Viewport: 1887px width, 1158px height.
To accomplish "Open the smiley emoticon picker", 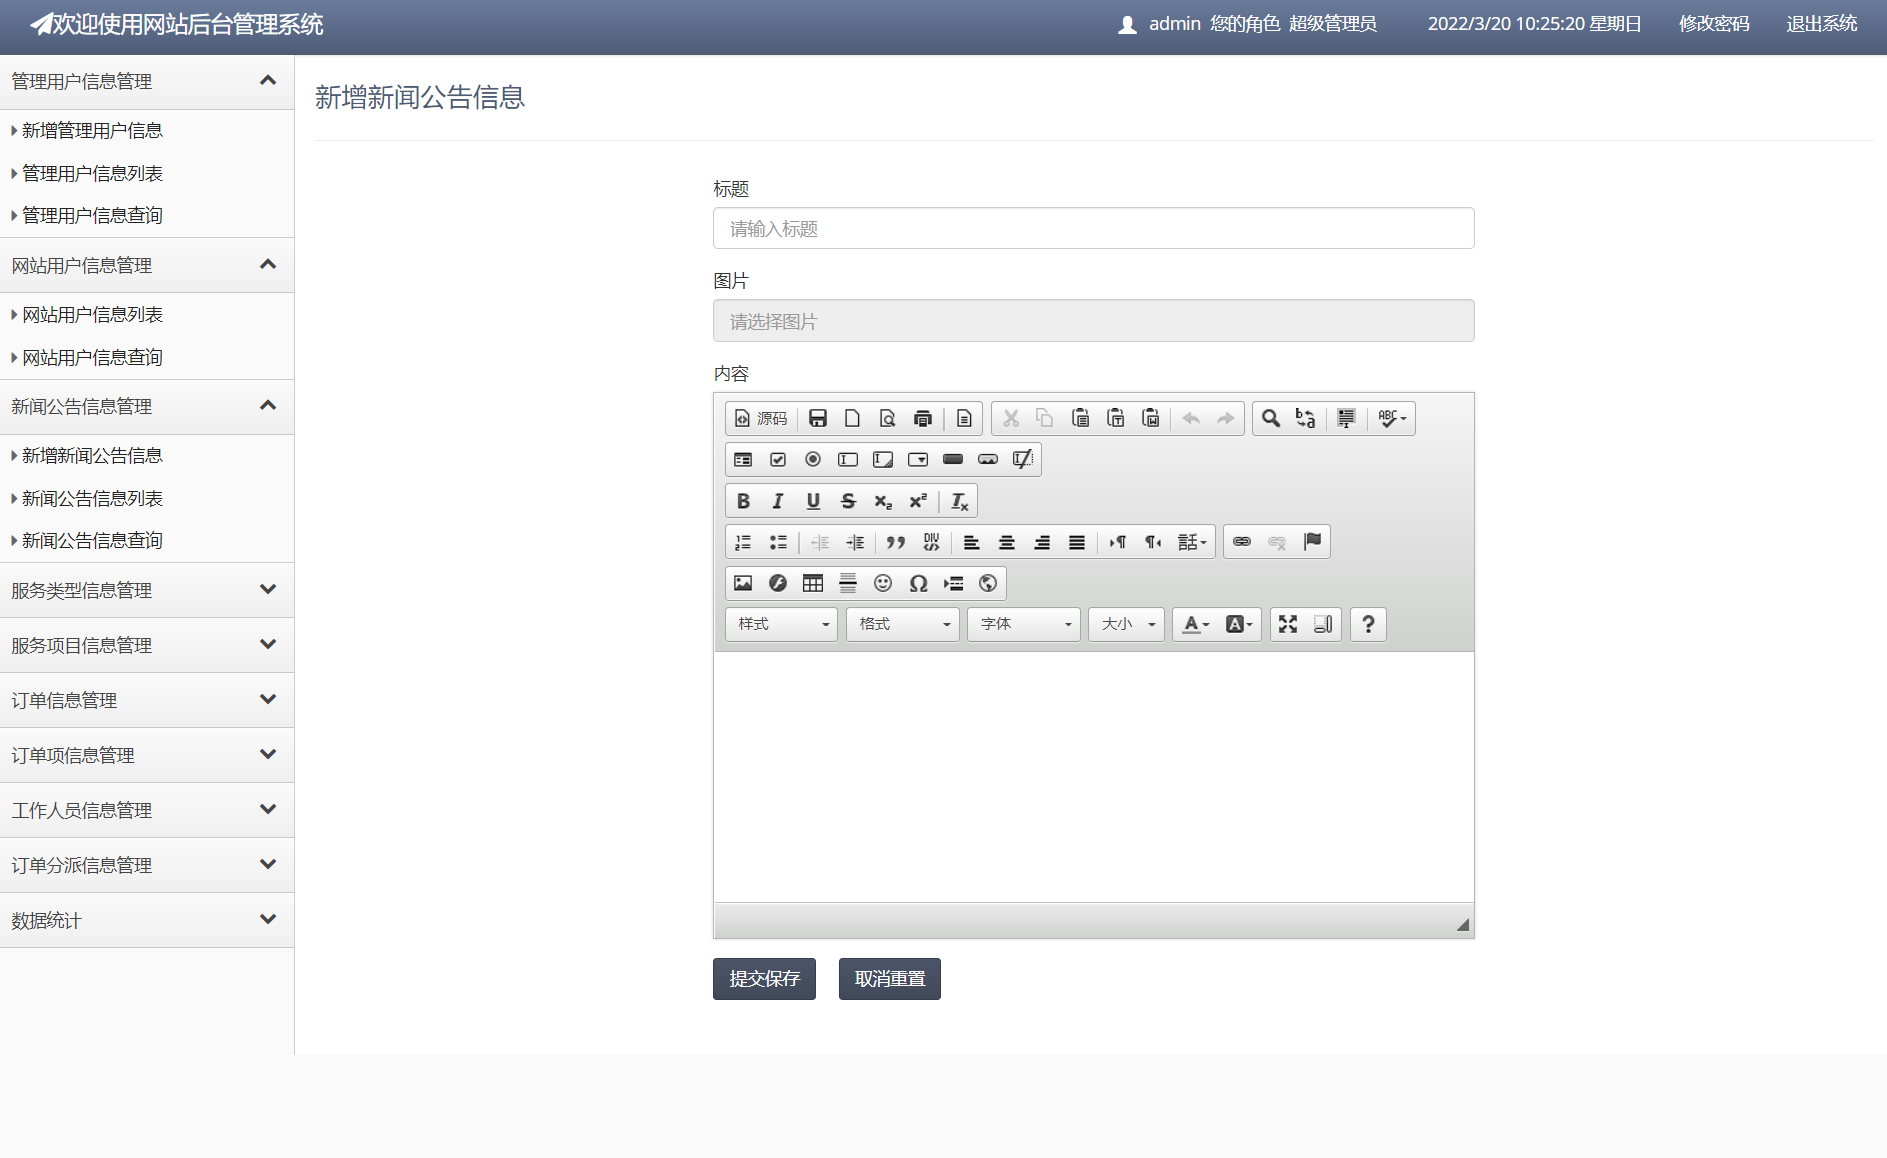I will [882, 583].
